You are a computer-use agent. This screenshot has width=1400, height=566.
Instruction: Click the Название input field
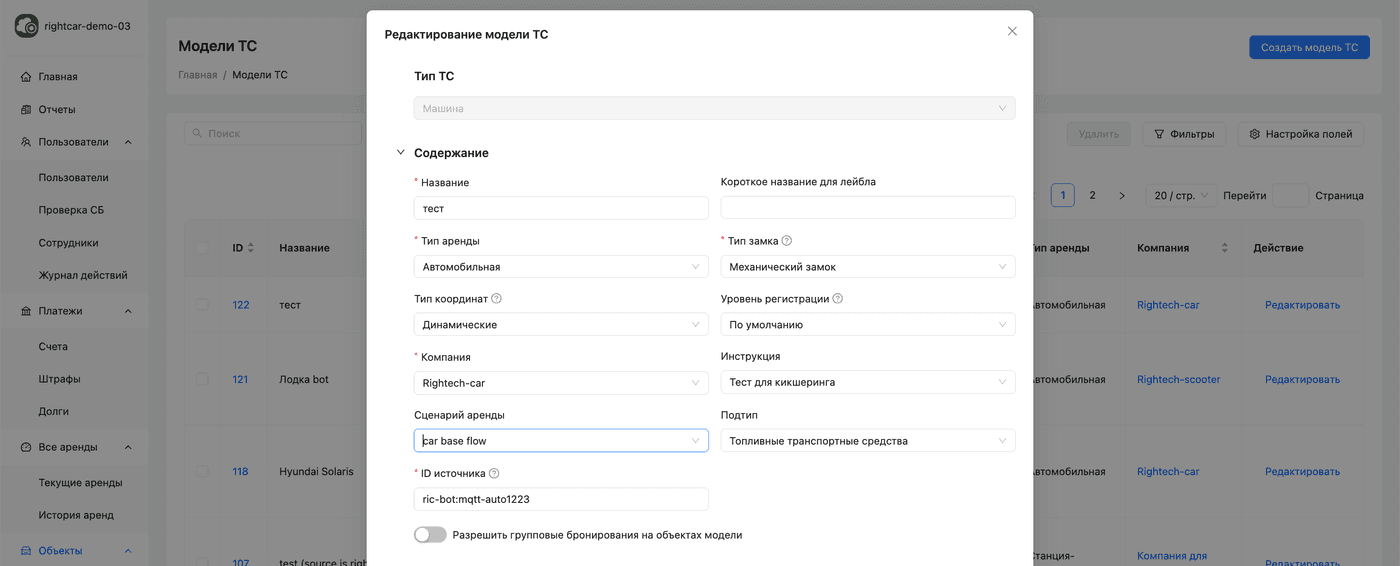pyautogui.click(x=560, y=209)
